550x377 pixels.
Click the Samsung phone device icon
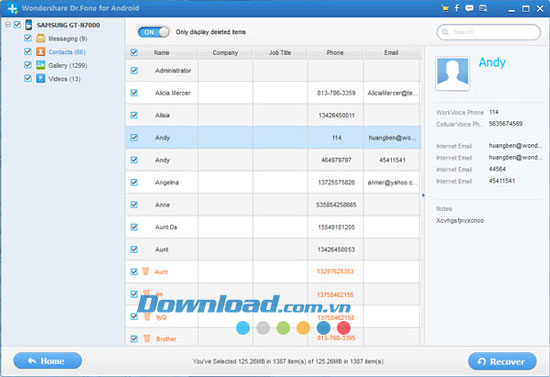point(29,25)
